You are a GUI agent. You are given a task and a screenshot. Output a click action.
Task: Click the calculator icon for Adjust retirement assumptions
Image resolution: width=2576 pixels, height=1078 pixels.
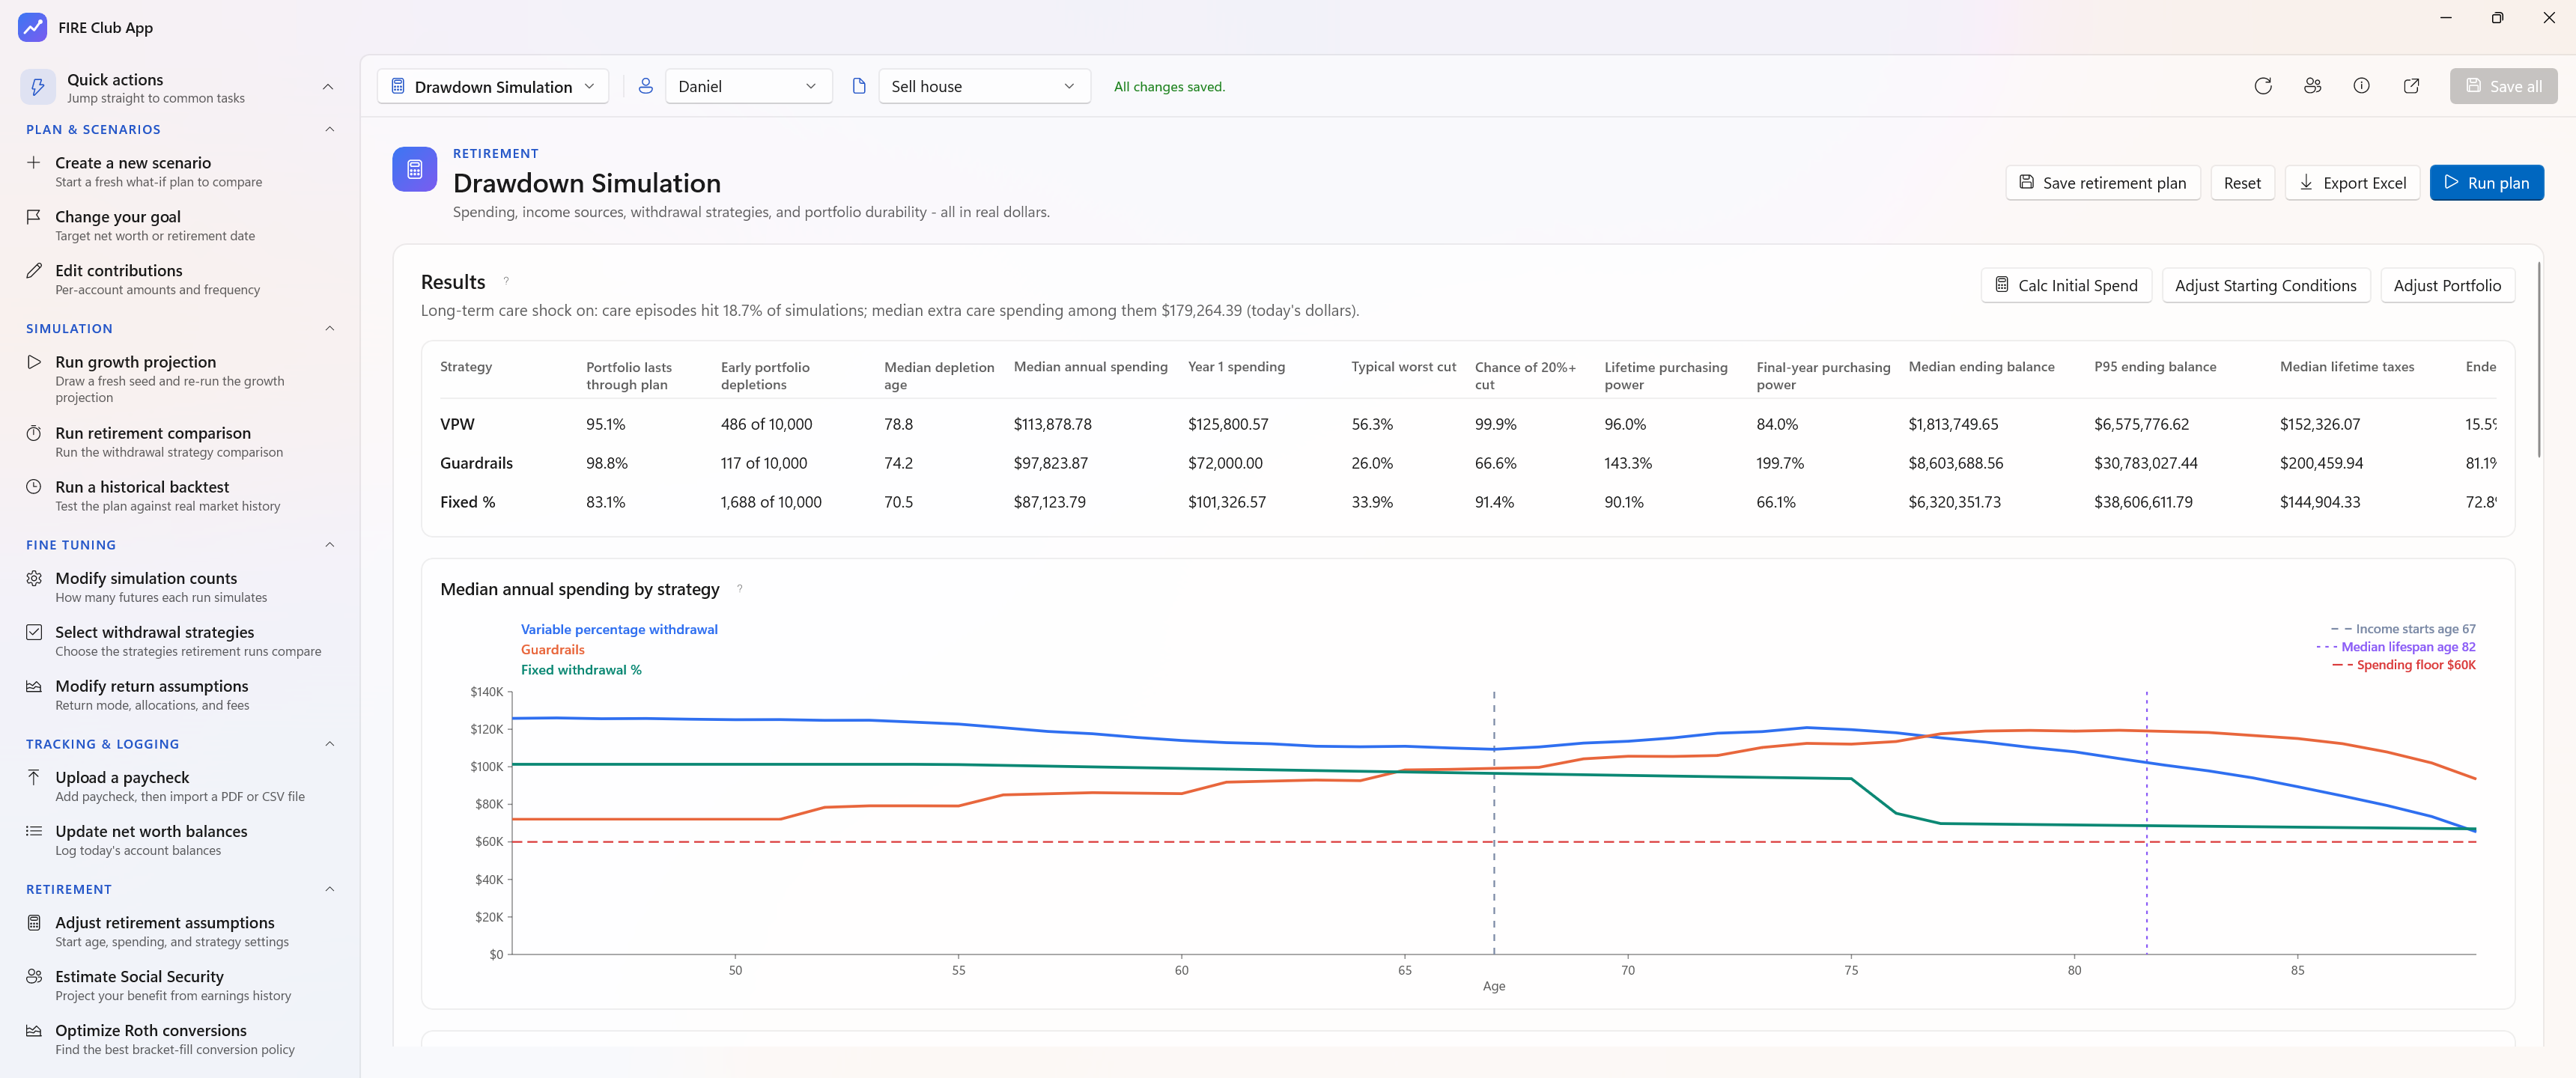point(34,922)
